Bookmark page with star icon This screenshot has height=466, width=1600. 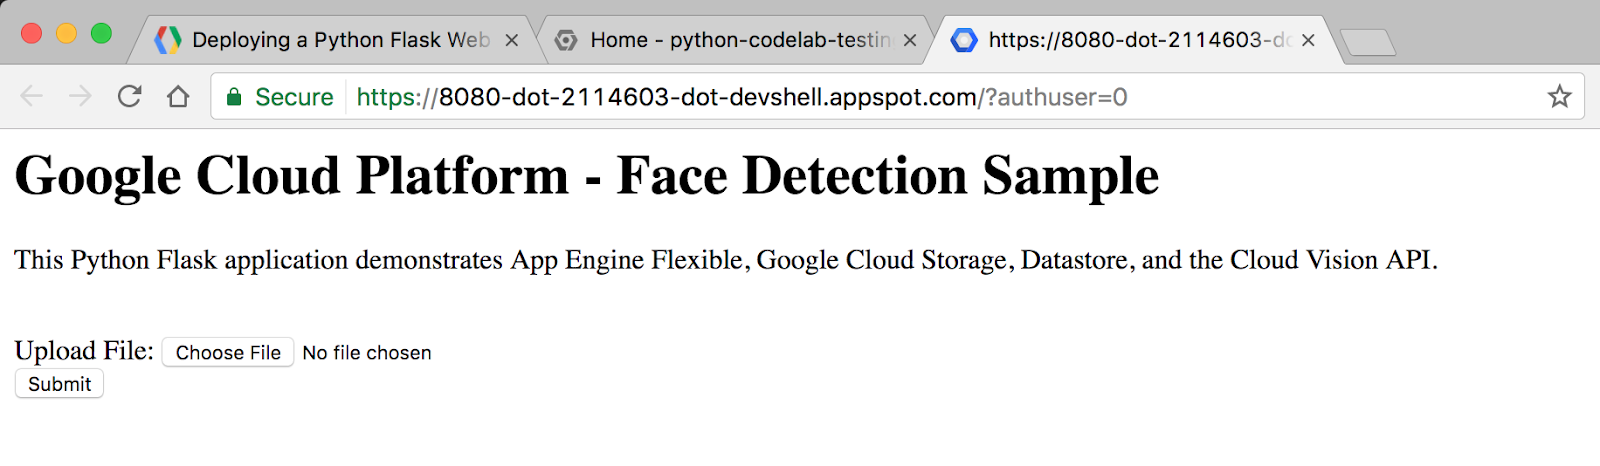(x=1559, y=97)
